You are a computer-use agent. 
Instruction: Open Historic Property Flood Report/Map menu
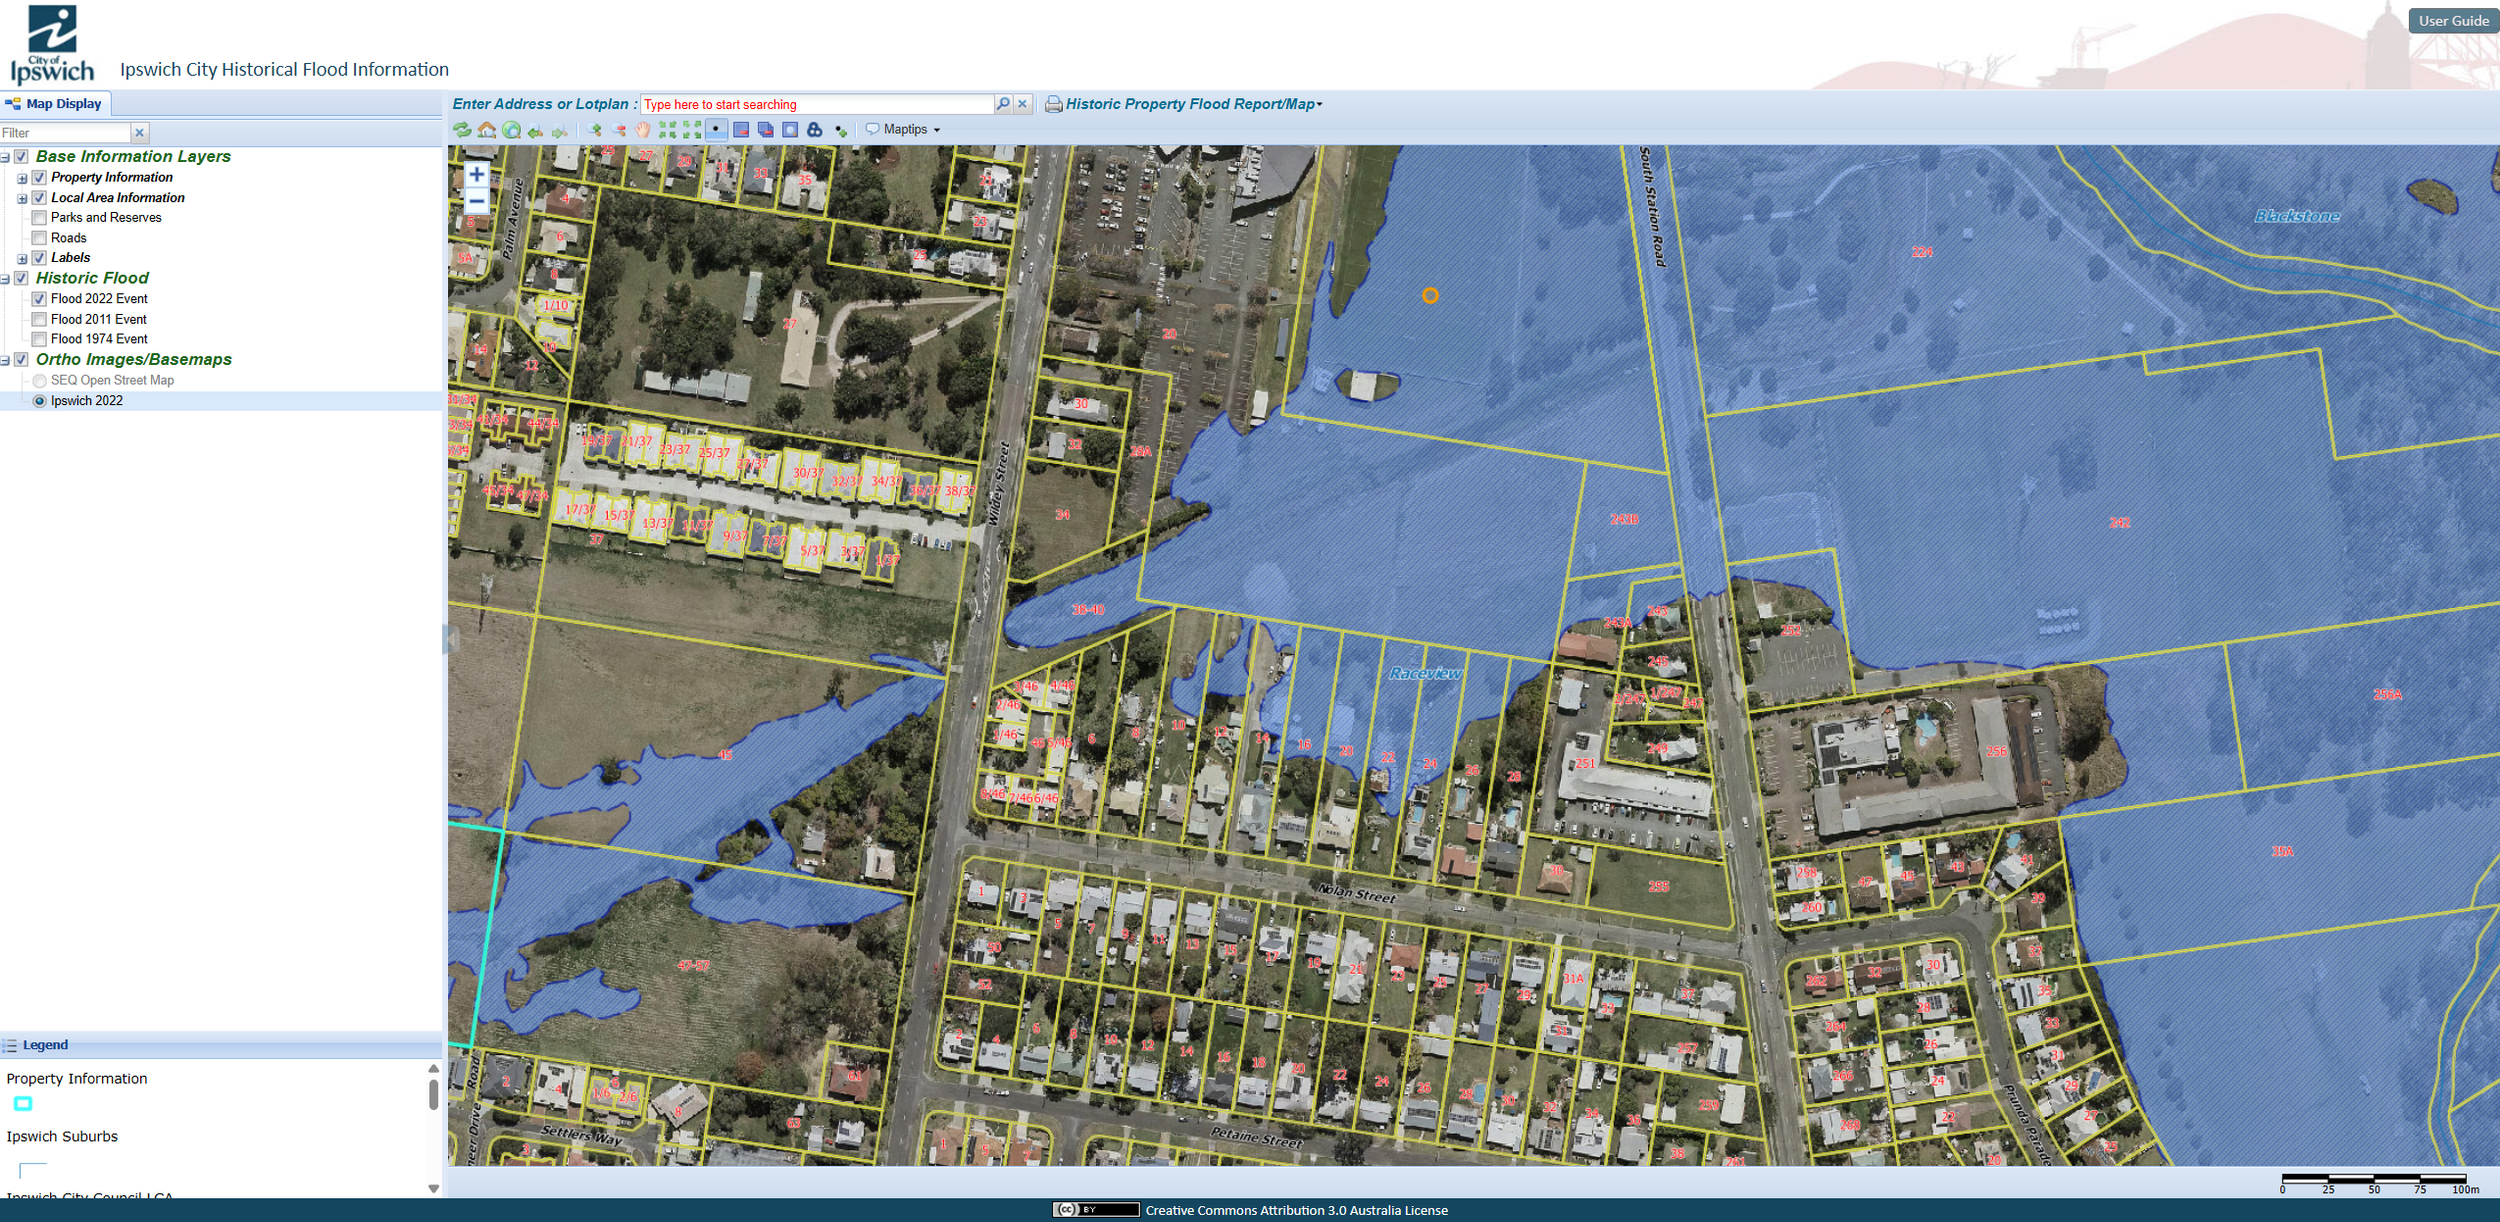click(1194, 104)
